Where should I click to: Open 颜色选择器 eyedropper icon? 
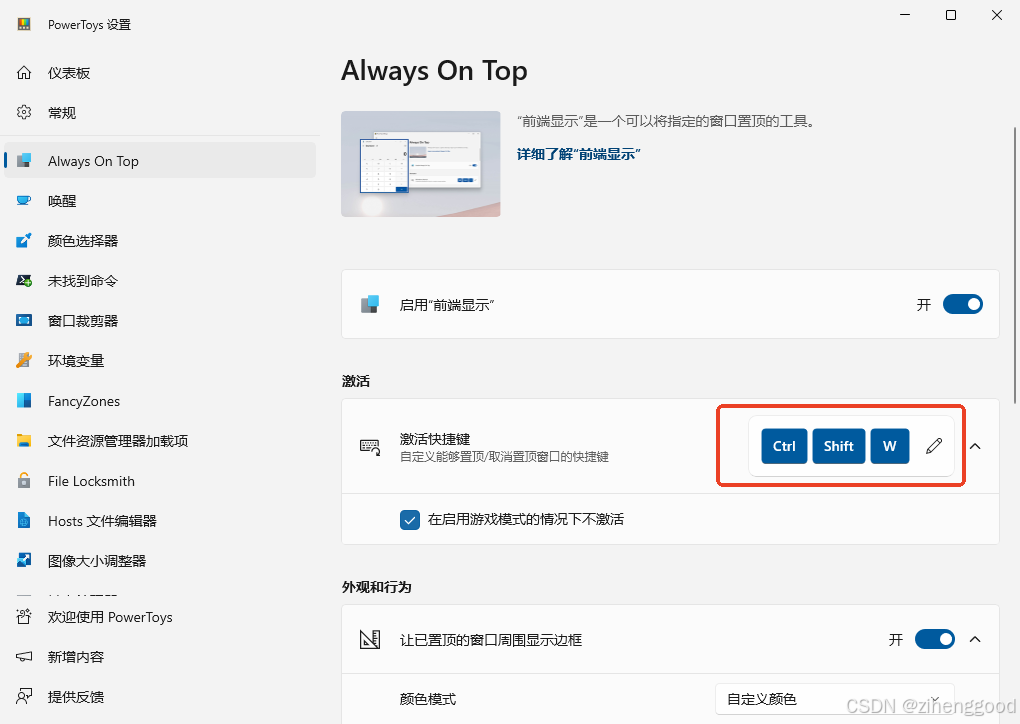click(x=24, y=241)
